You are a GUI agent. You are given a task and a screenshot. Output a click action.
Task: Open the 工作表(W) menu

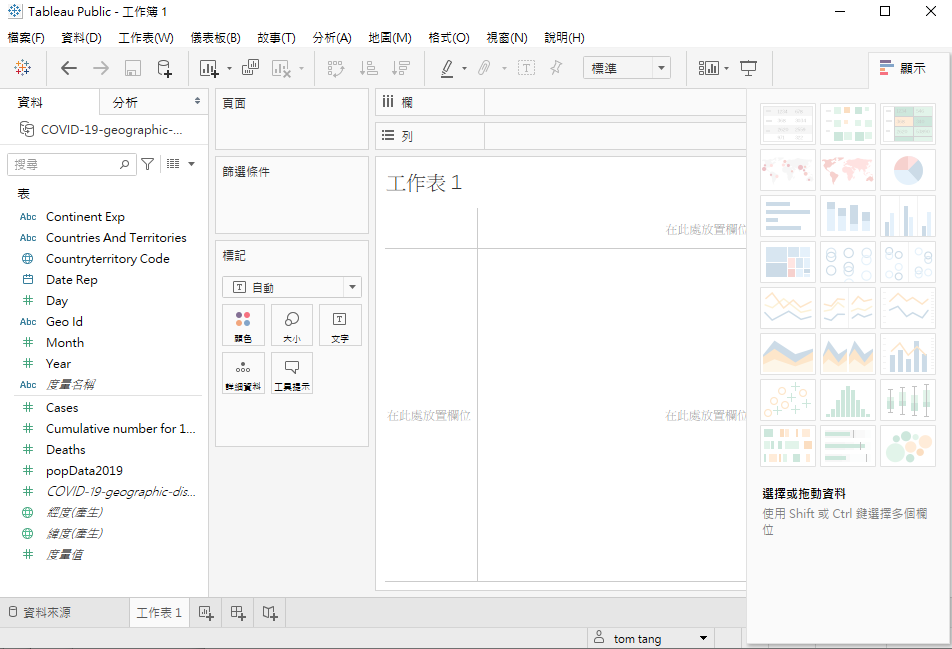point(146,38)
